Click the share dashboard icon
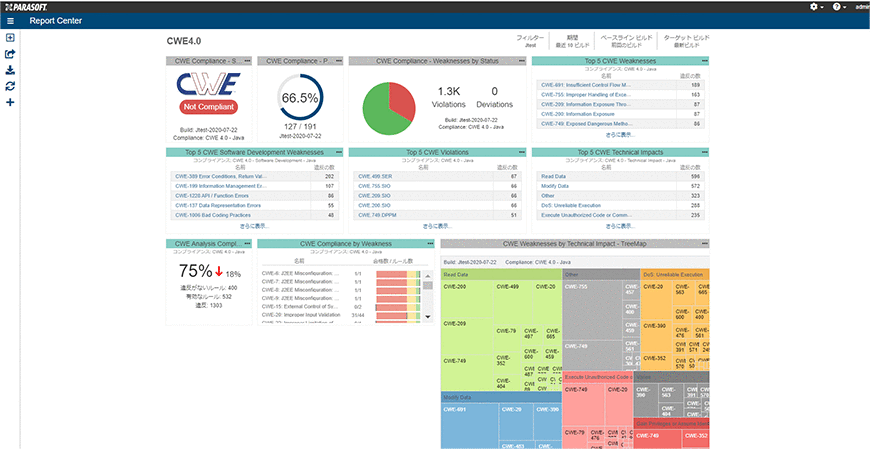Viewport: 870px width, 449px height. pos(10,54)
